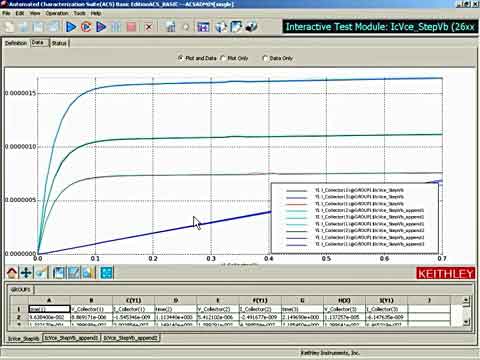Click the bar chart icon in top toolbar

171,27
